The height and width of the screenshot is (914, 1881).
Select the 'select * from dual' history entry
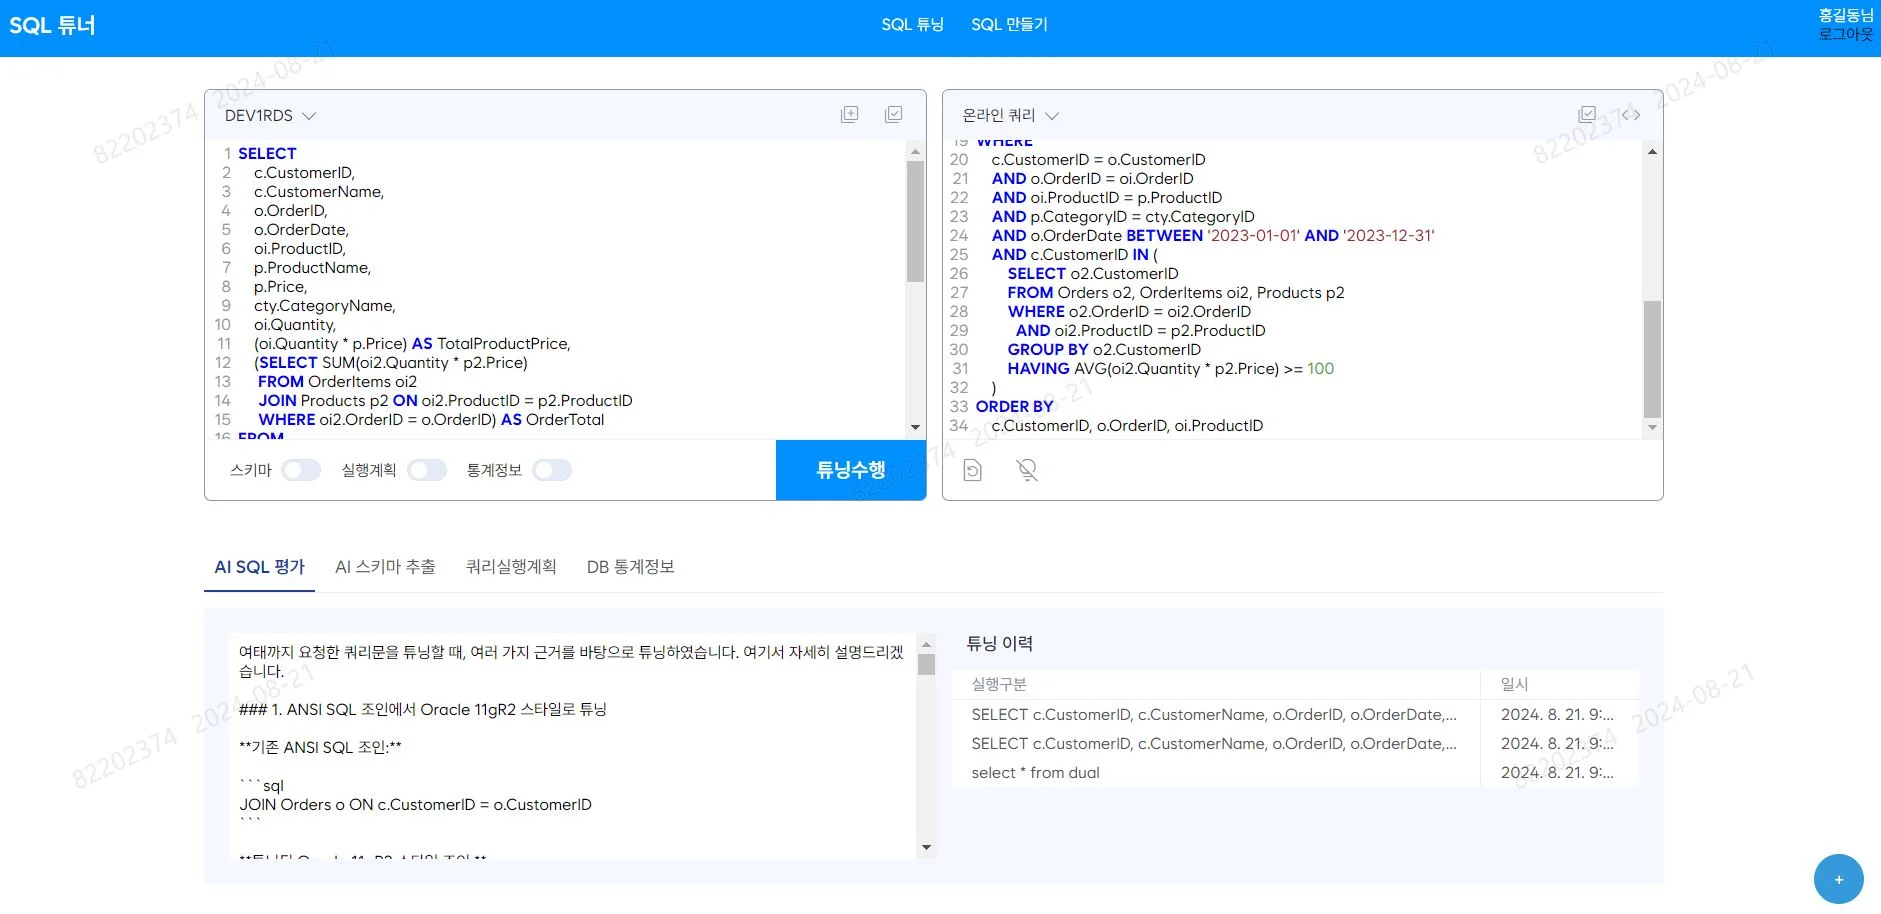point(1035,772)
